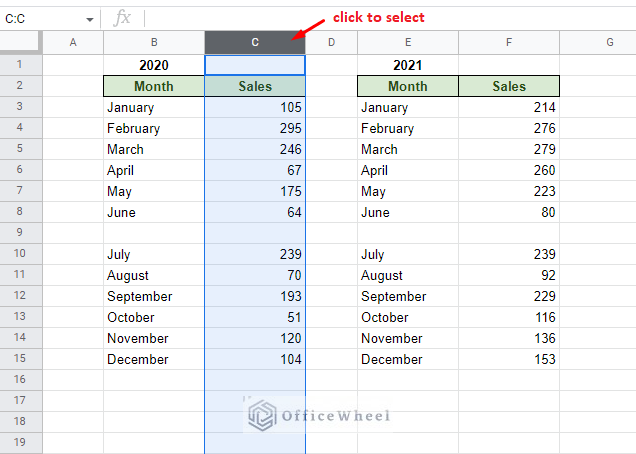Click the Sales header in the 2020 table
The height and width of the screenshot is (454, 636).
point(255,86)
